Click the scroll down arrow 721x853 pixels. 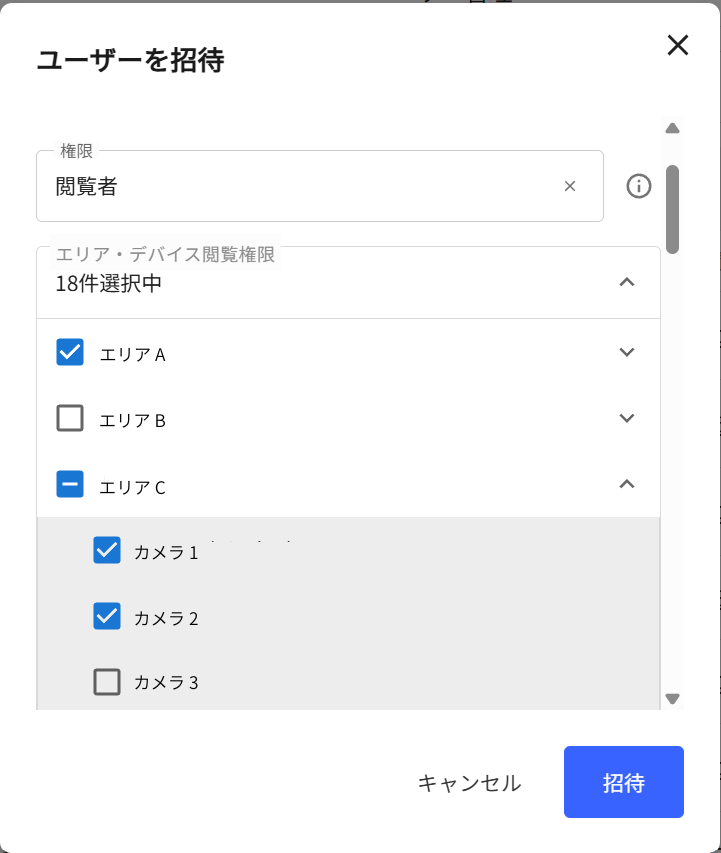(673, 699)
